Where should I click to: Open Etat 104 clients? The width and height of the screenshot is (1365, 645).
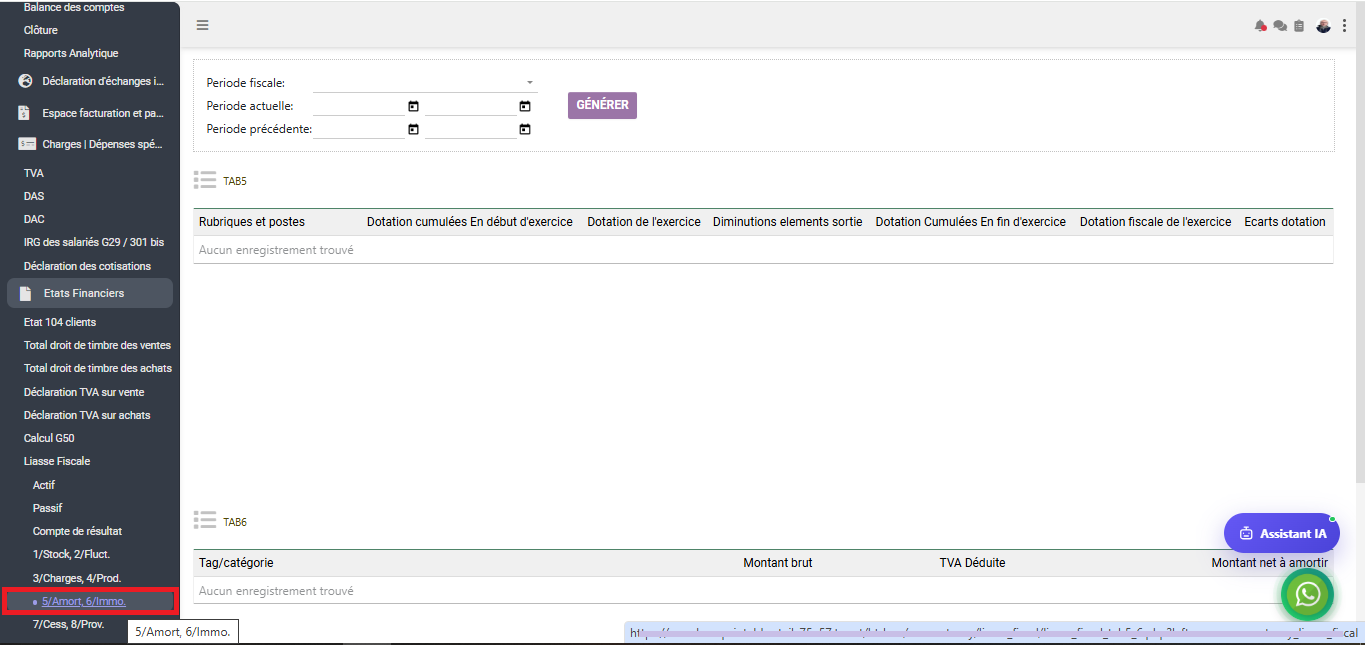60,322
